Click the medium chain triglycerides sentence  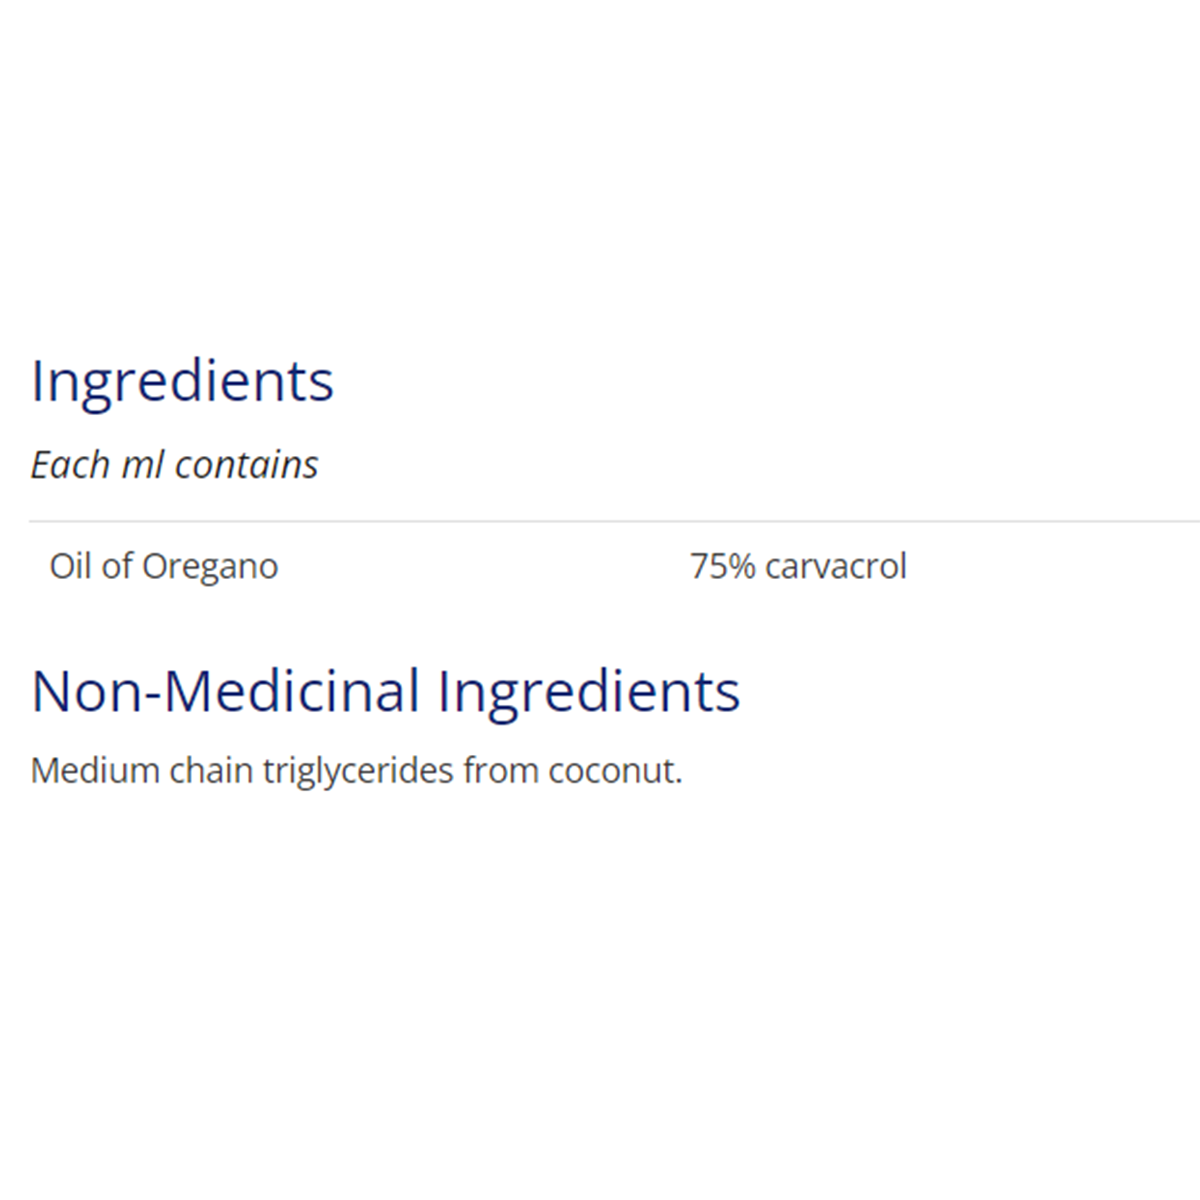(356, 771)
